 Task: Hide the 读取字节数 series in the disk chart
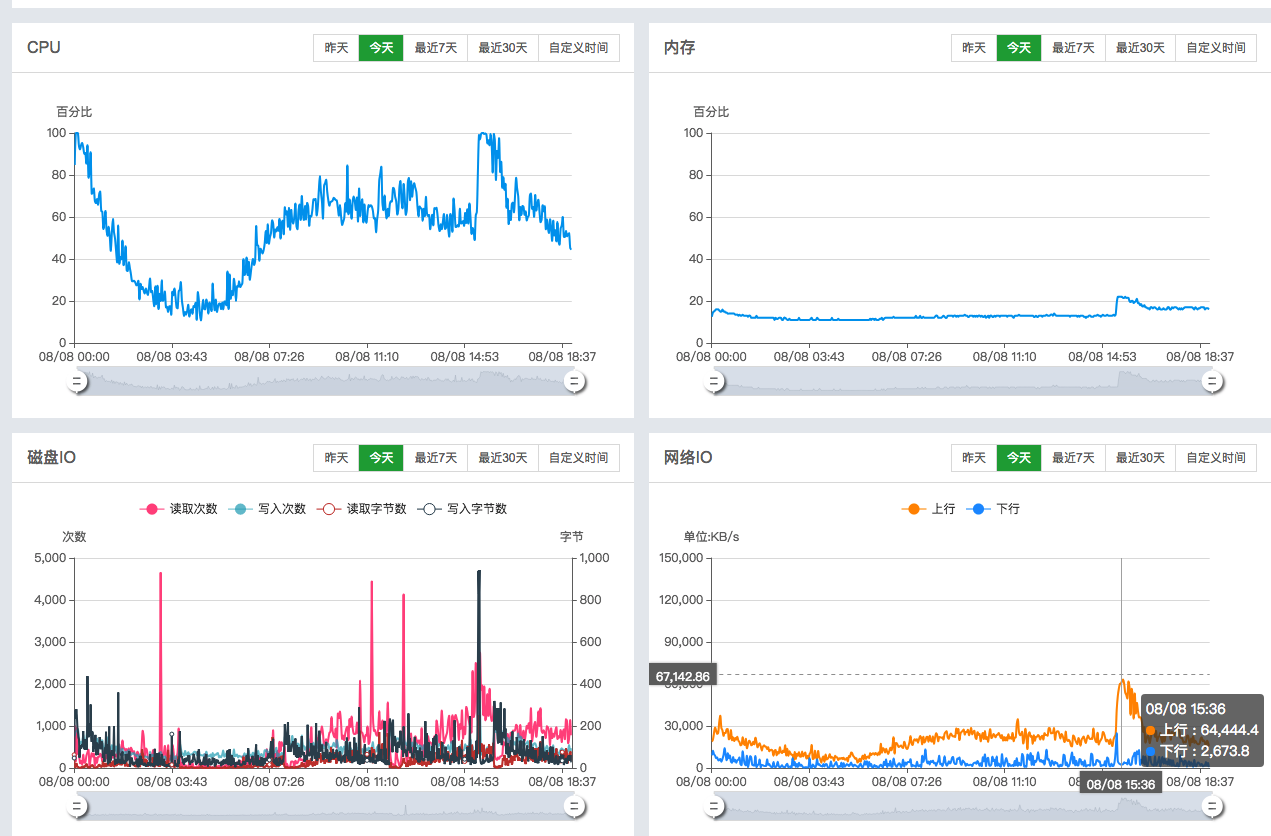click(x=362, y=509)
